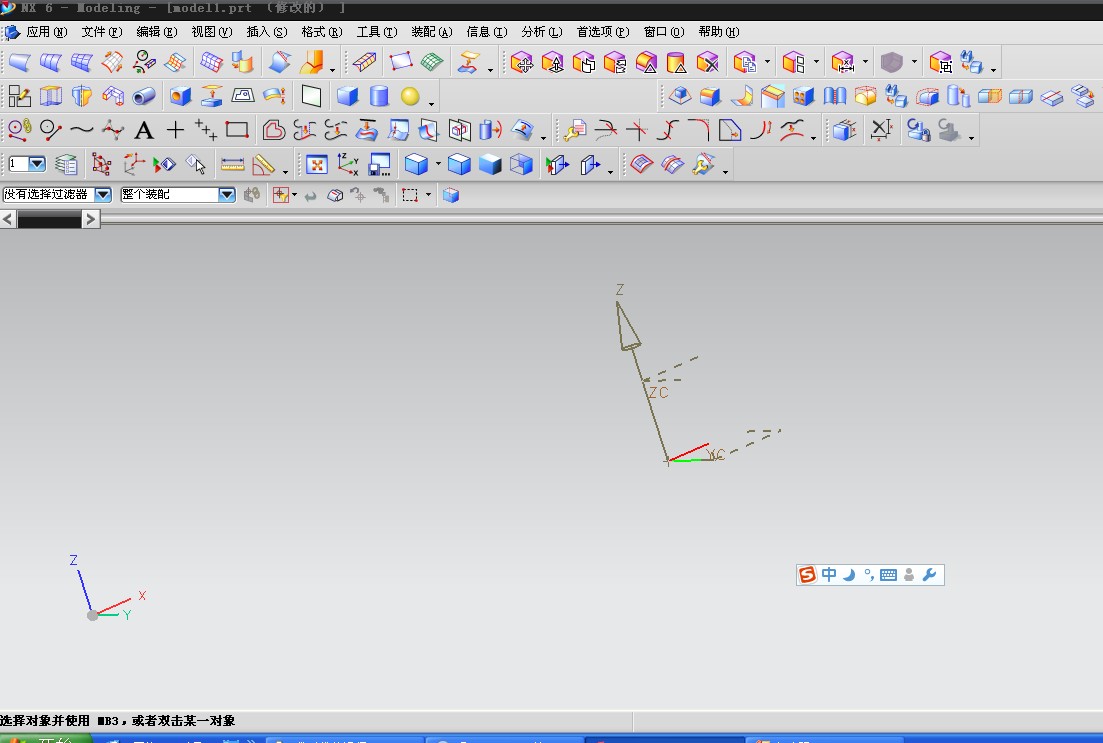The height and width of the screenshot is (743, 1103).
Task: Click the Move Face icon
Action: coord(522,63)
